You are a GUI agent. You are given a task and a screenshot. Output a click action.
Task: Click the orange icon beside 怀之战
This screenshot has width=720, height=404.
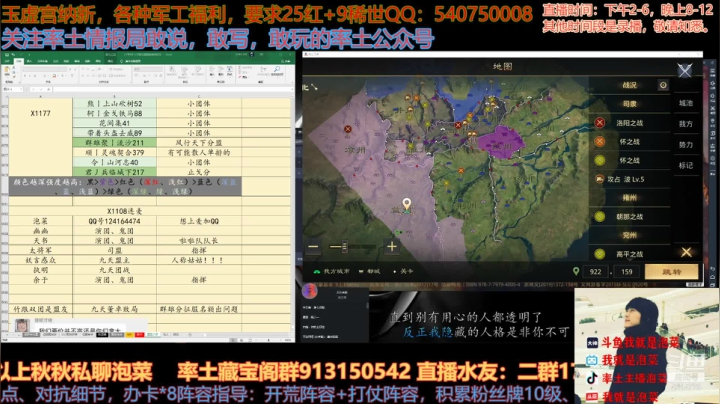click(600, 141)
